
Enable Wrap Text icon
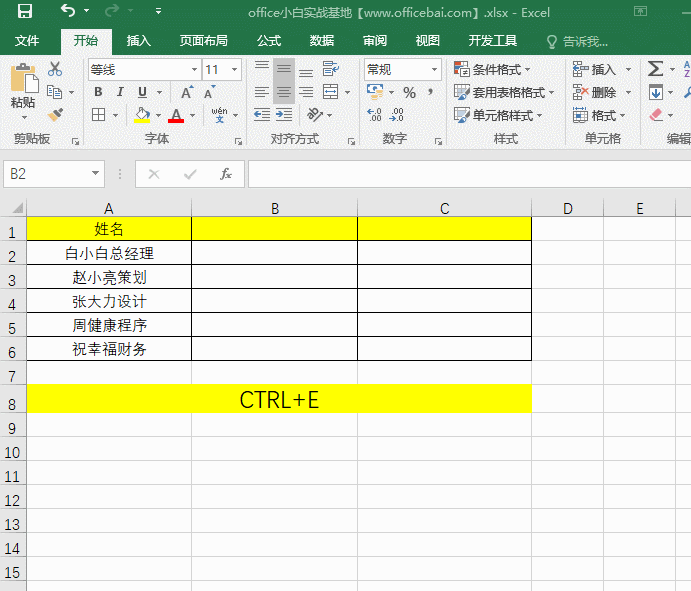pyautogui.click(x=331, y=69)
